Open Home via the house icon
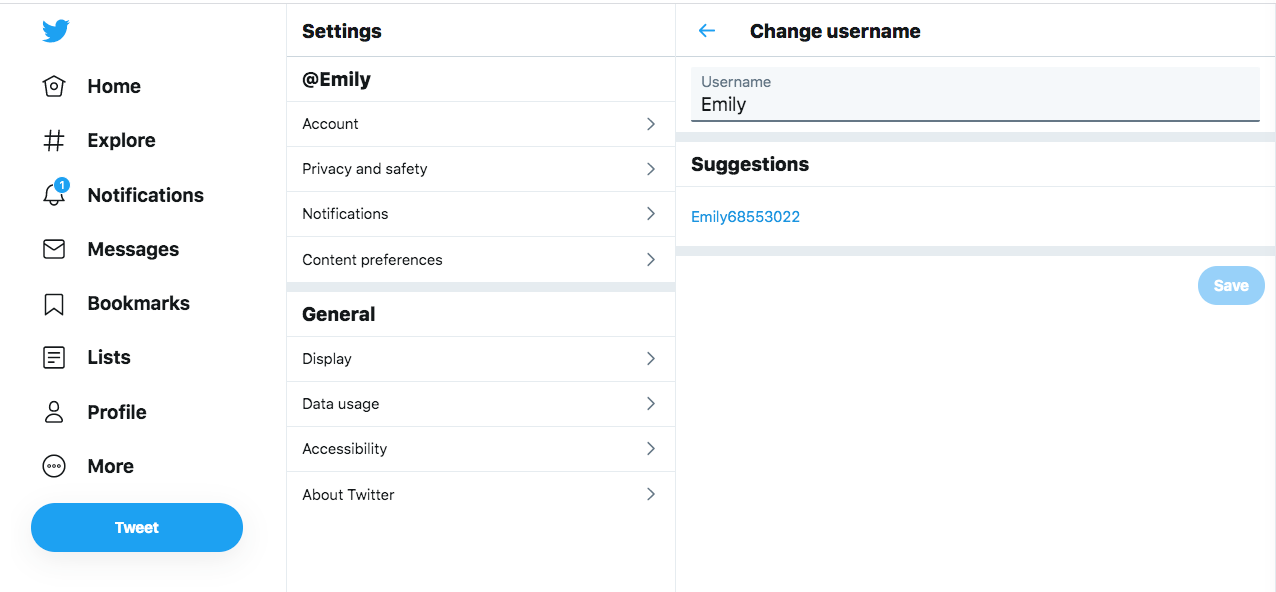1276x592 pixels. [54, 86]
